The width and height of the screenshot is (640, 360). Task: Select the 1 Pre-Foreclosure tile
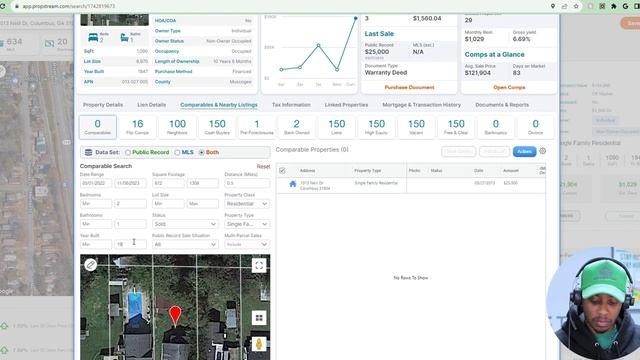257,127
